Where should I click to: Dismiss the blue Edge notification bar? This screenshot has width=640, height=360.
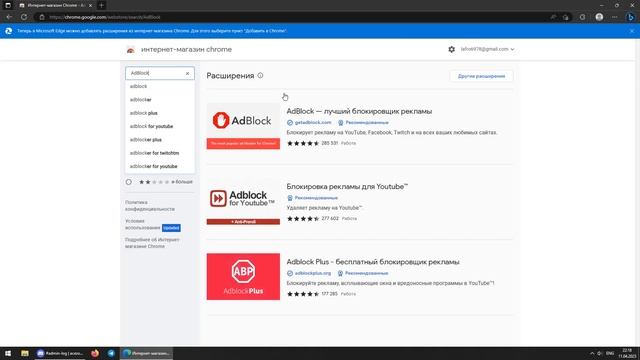[x=632, y=31]
